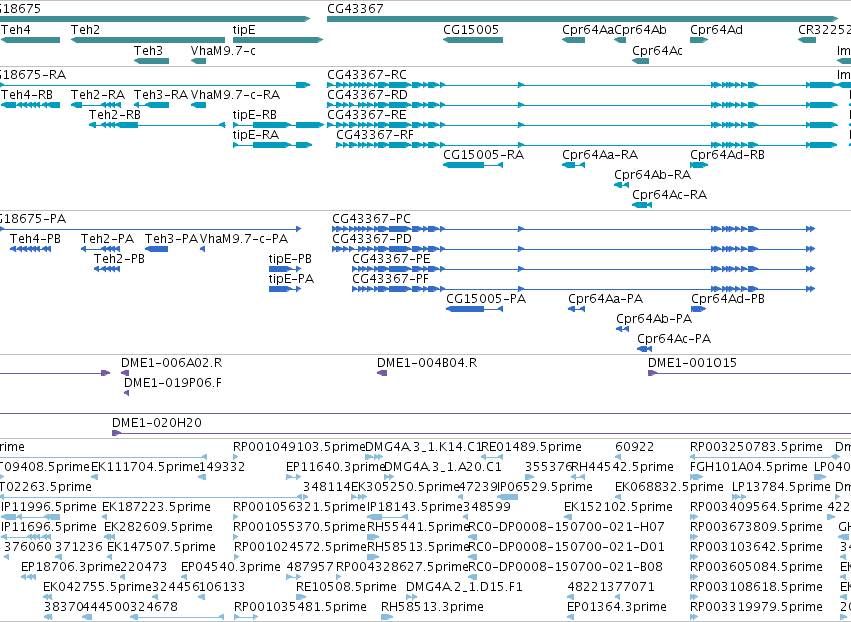851x622 pixels.
Task: Click EST IP11996.5prime
Action: (30, 517)
